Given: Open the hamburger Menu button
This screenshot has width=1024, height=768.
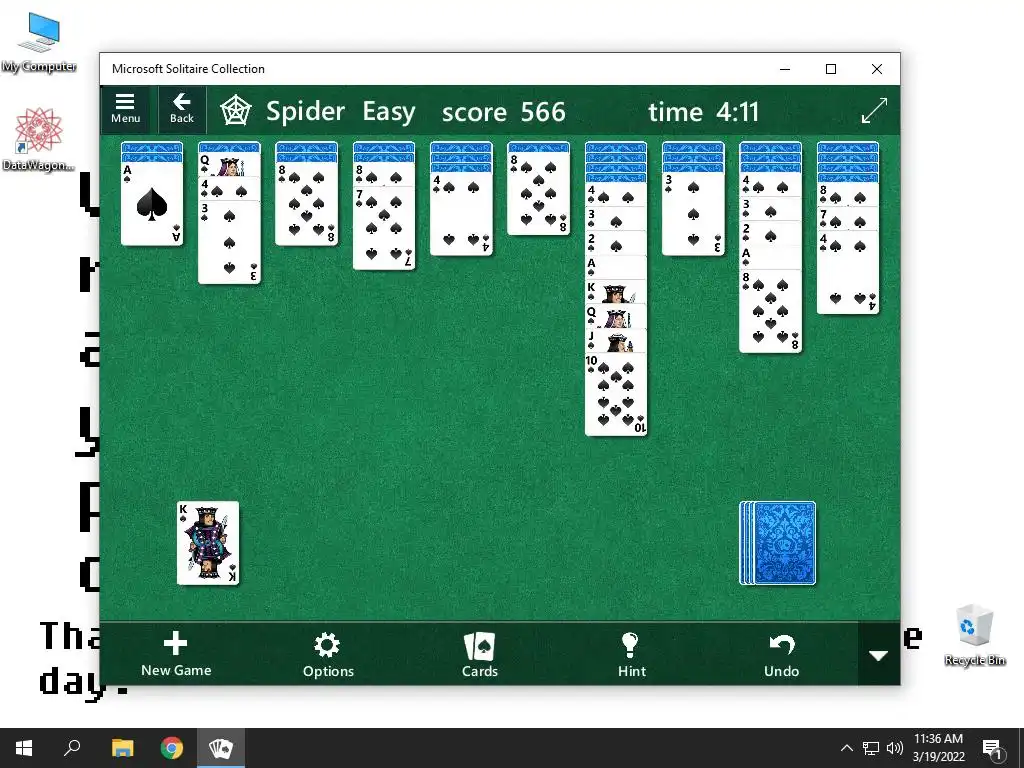Looking at the screenshot, I should pos(125,109).
